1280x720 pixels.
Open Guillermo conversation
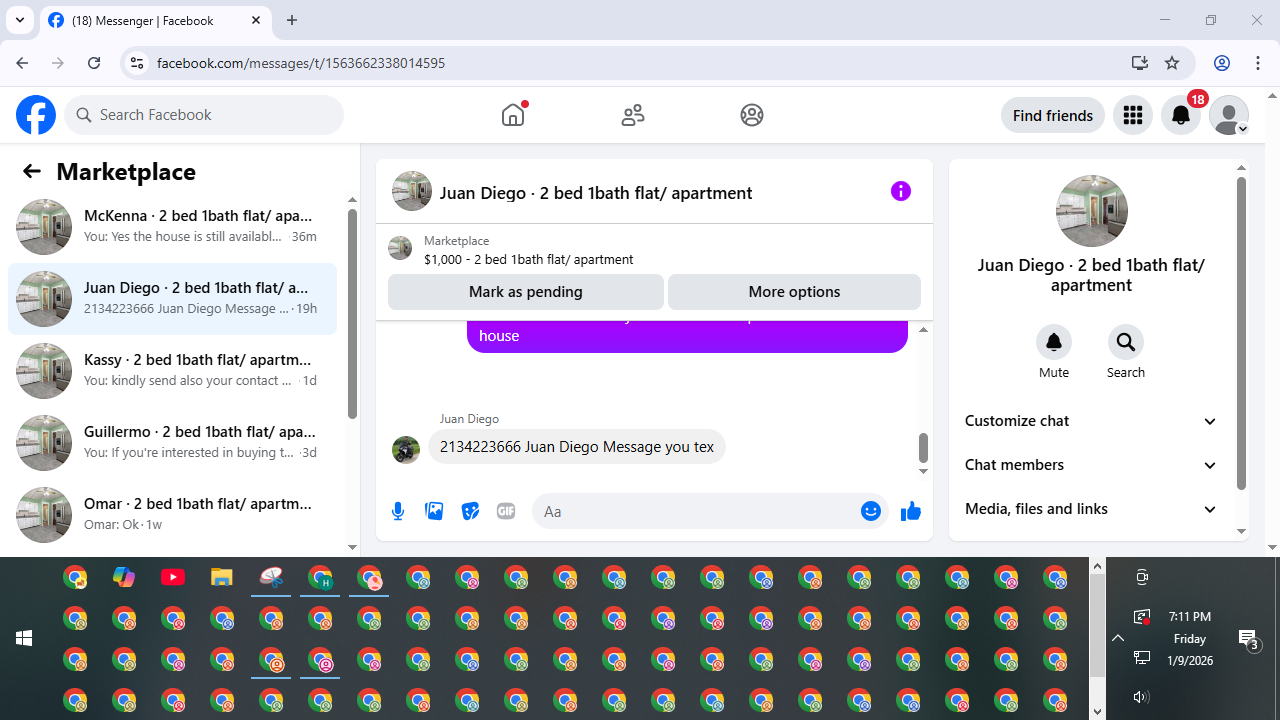tap(172, 443)
